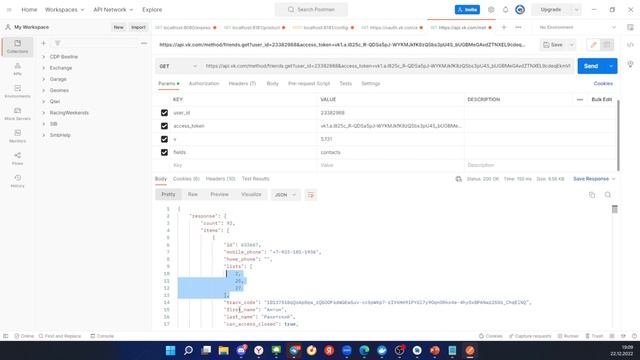The image size is (640, 360).
Task: Click the Send button
Action: (591, 66)
